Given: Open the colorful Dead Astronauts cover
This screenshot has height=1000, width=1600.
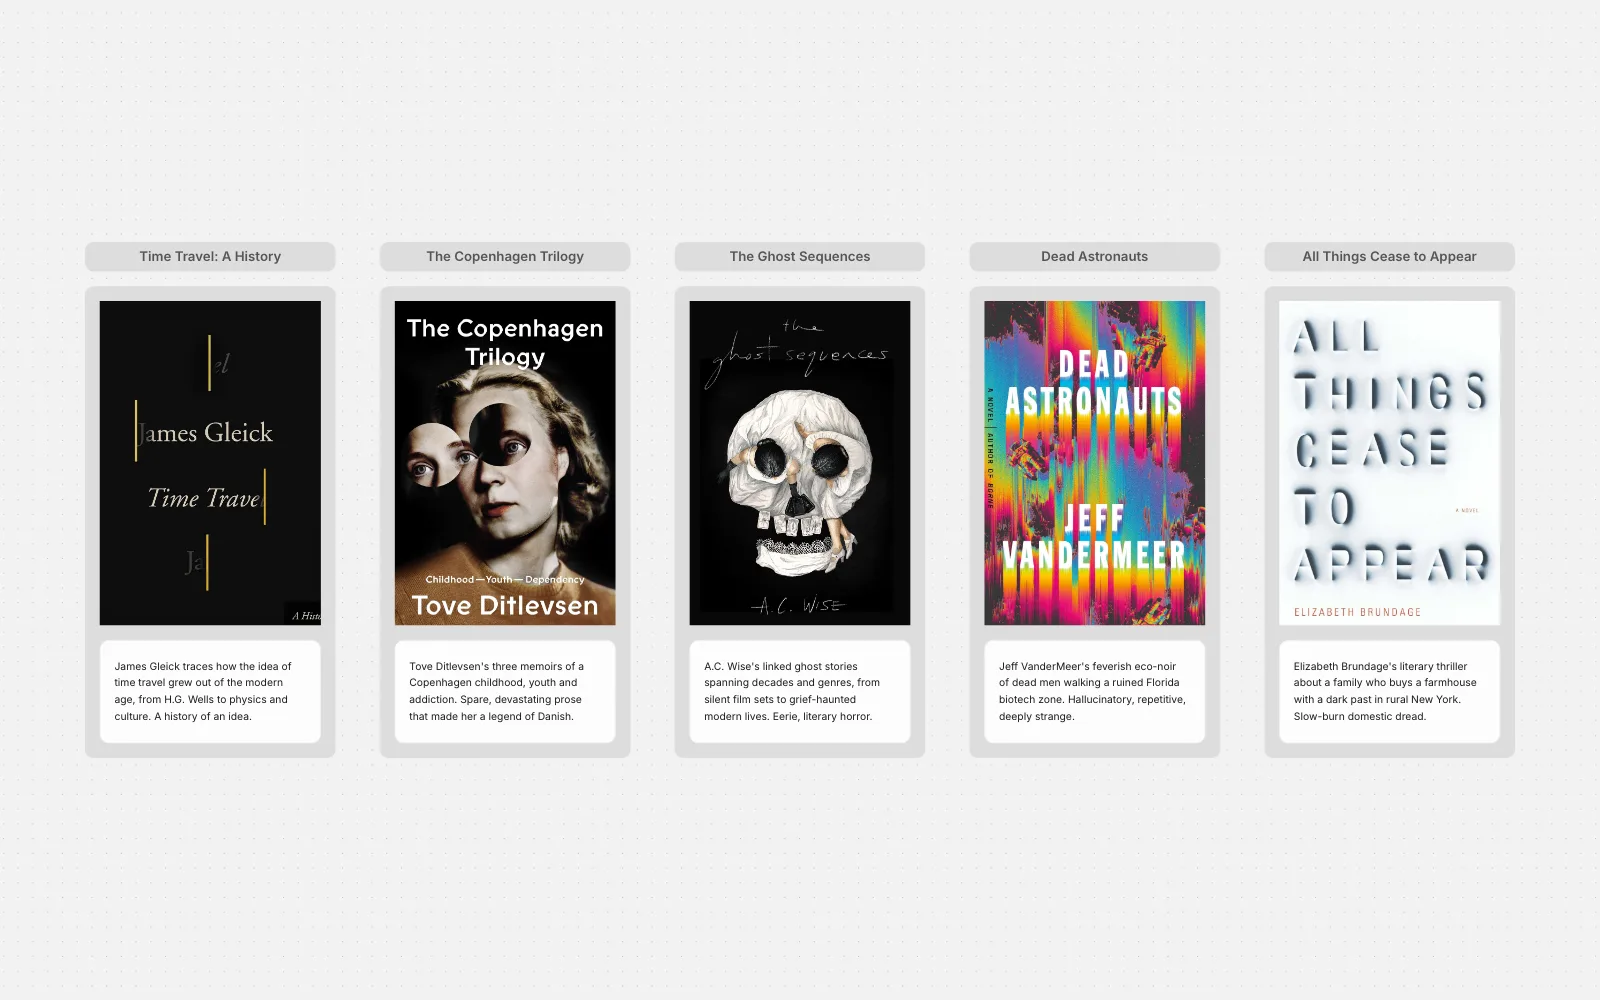Looking at the screenshot, I should (x=1095, y=463).
